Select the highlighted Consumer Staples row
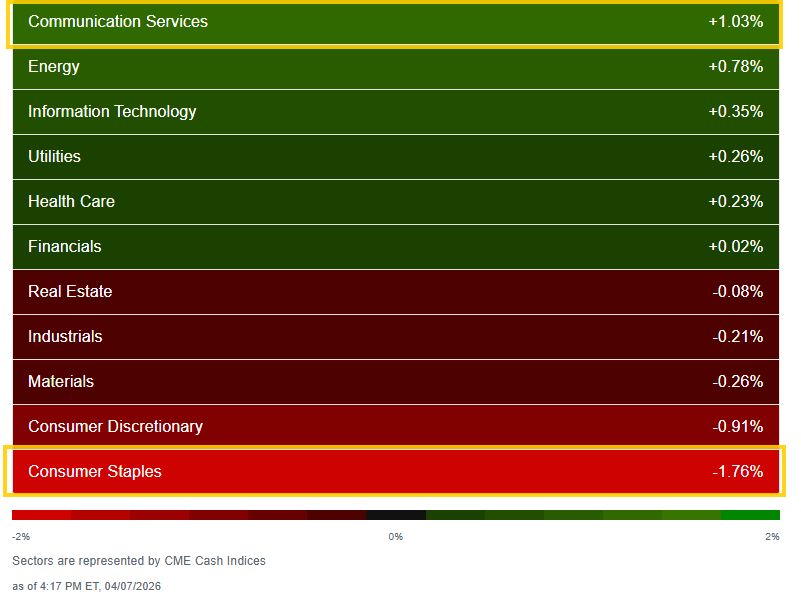The width and height of the screenshot is (801, 603). tap(395, 471)
